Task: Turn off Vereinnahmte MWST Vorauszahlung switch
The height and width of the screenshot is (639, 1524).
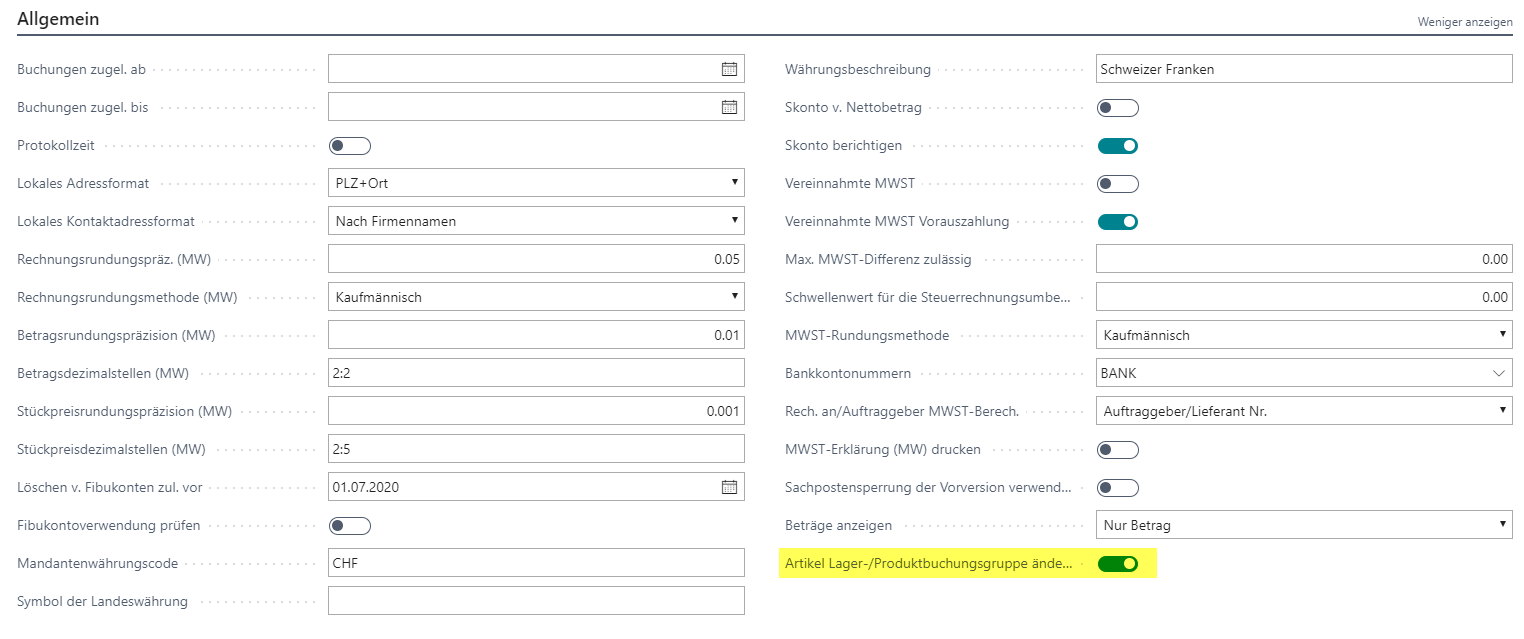Action: [x=1118, y=222]
